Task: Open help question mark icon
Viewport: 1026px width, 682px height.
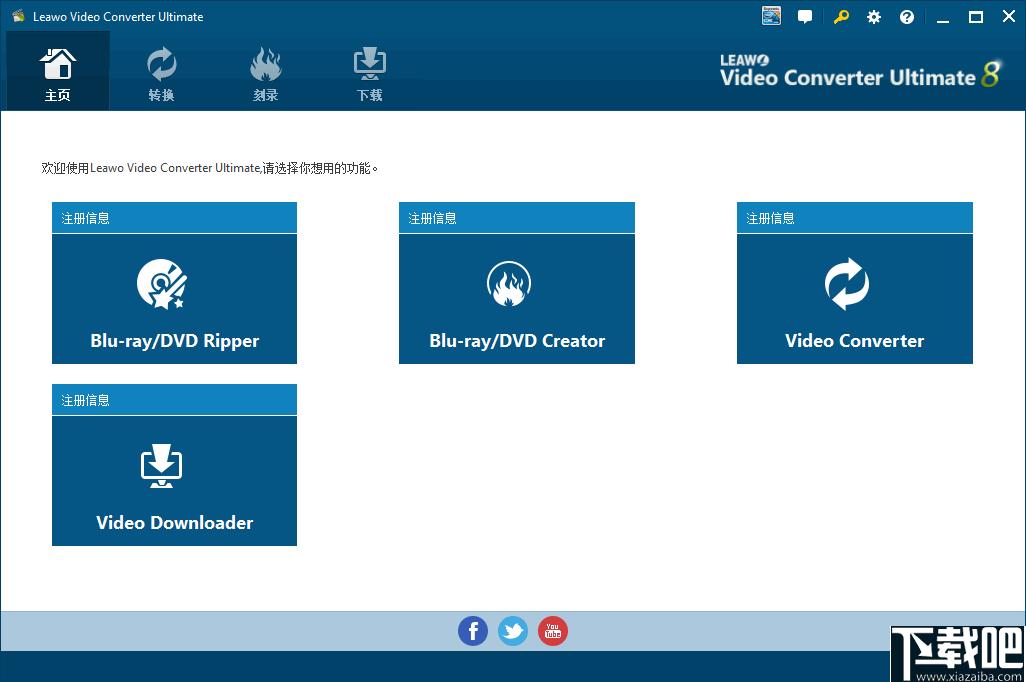Action: pos(907,17)
